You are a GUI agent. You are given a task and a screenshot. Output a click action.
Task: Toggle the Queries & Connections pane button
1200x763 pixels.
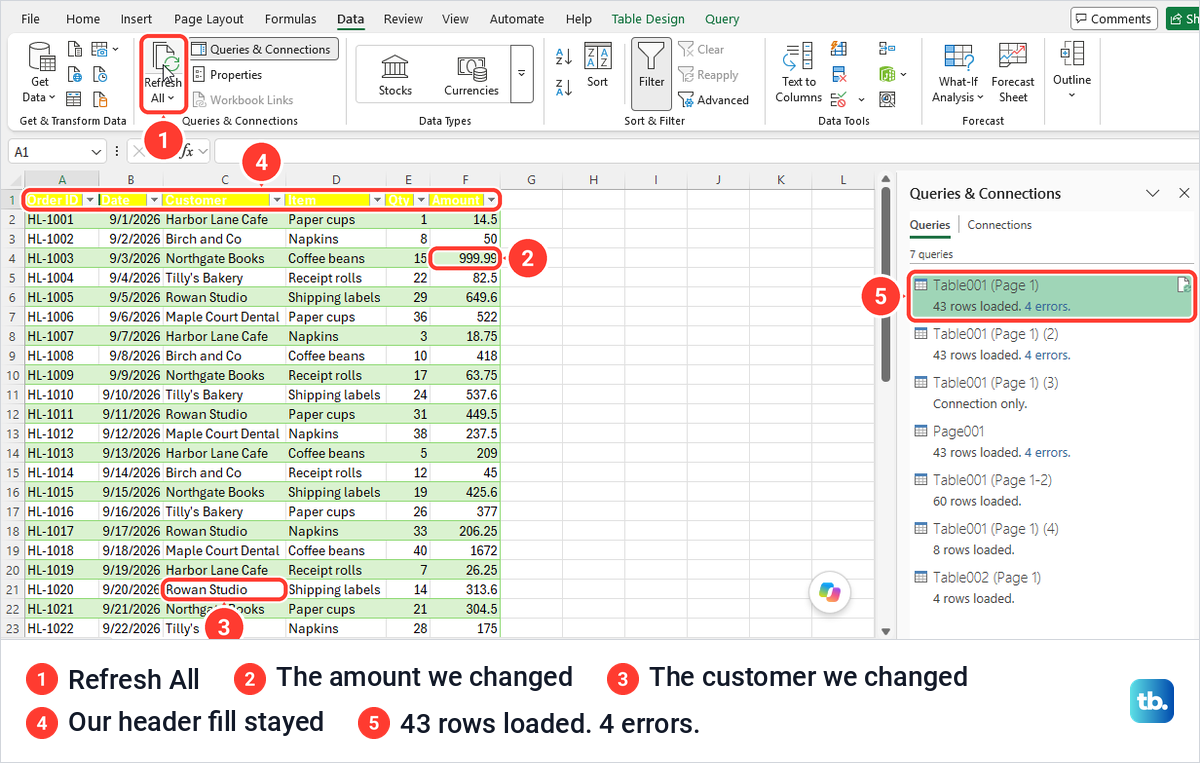pyautogui.click(x=262, y=49)
